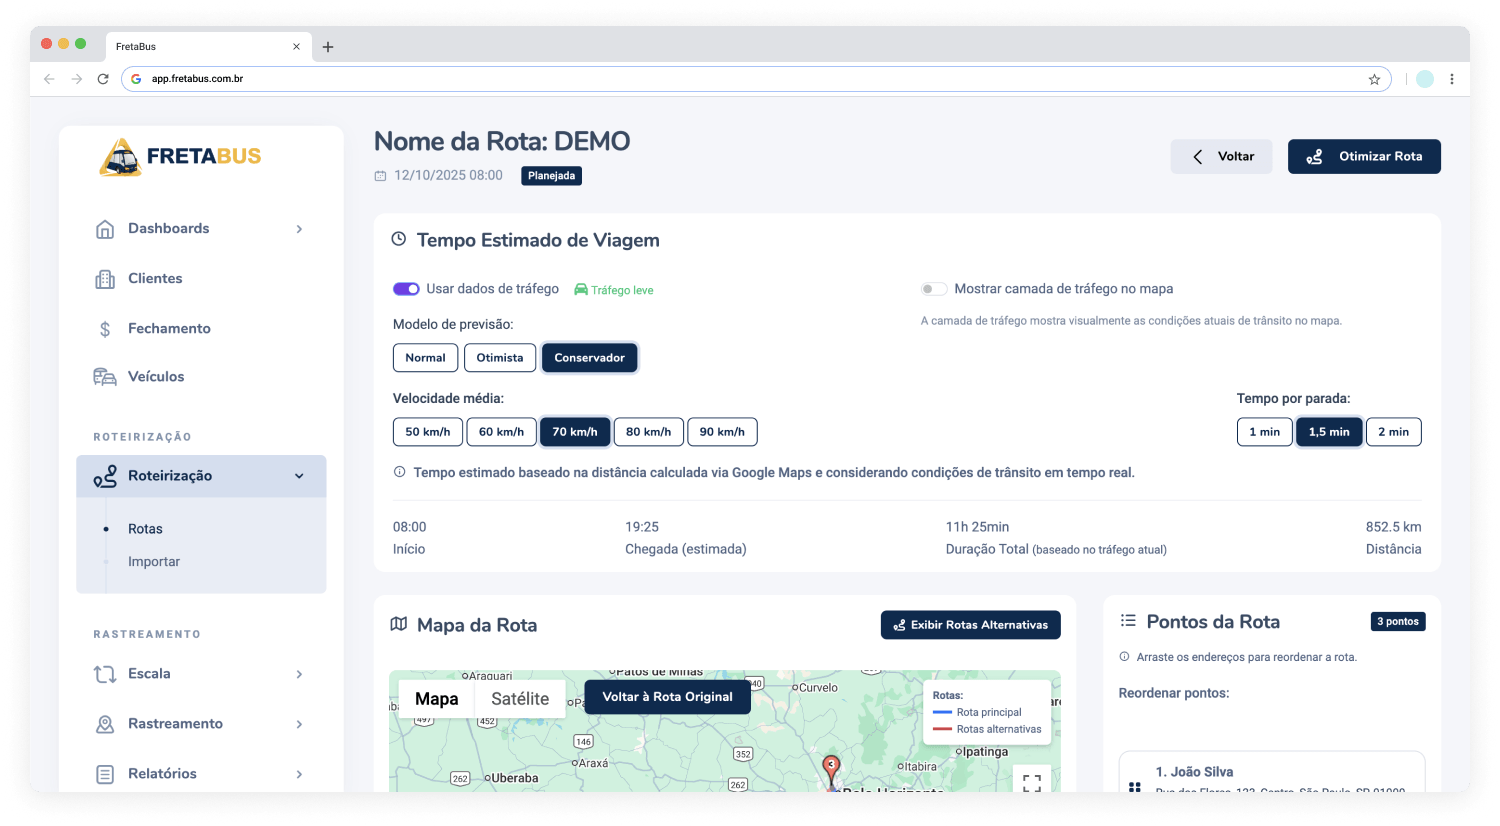Show alternative routes with Exibir Rotas Alternativas
The height and width of the screenshot is (826, 1500).
(970, 625)
